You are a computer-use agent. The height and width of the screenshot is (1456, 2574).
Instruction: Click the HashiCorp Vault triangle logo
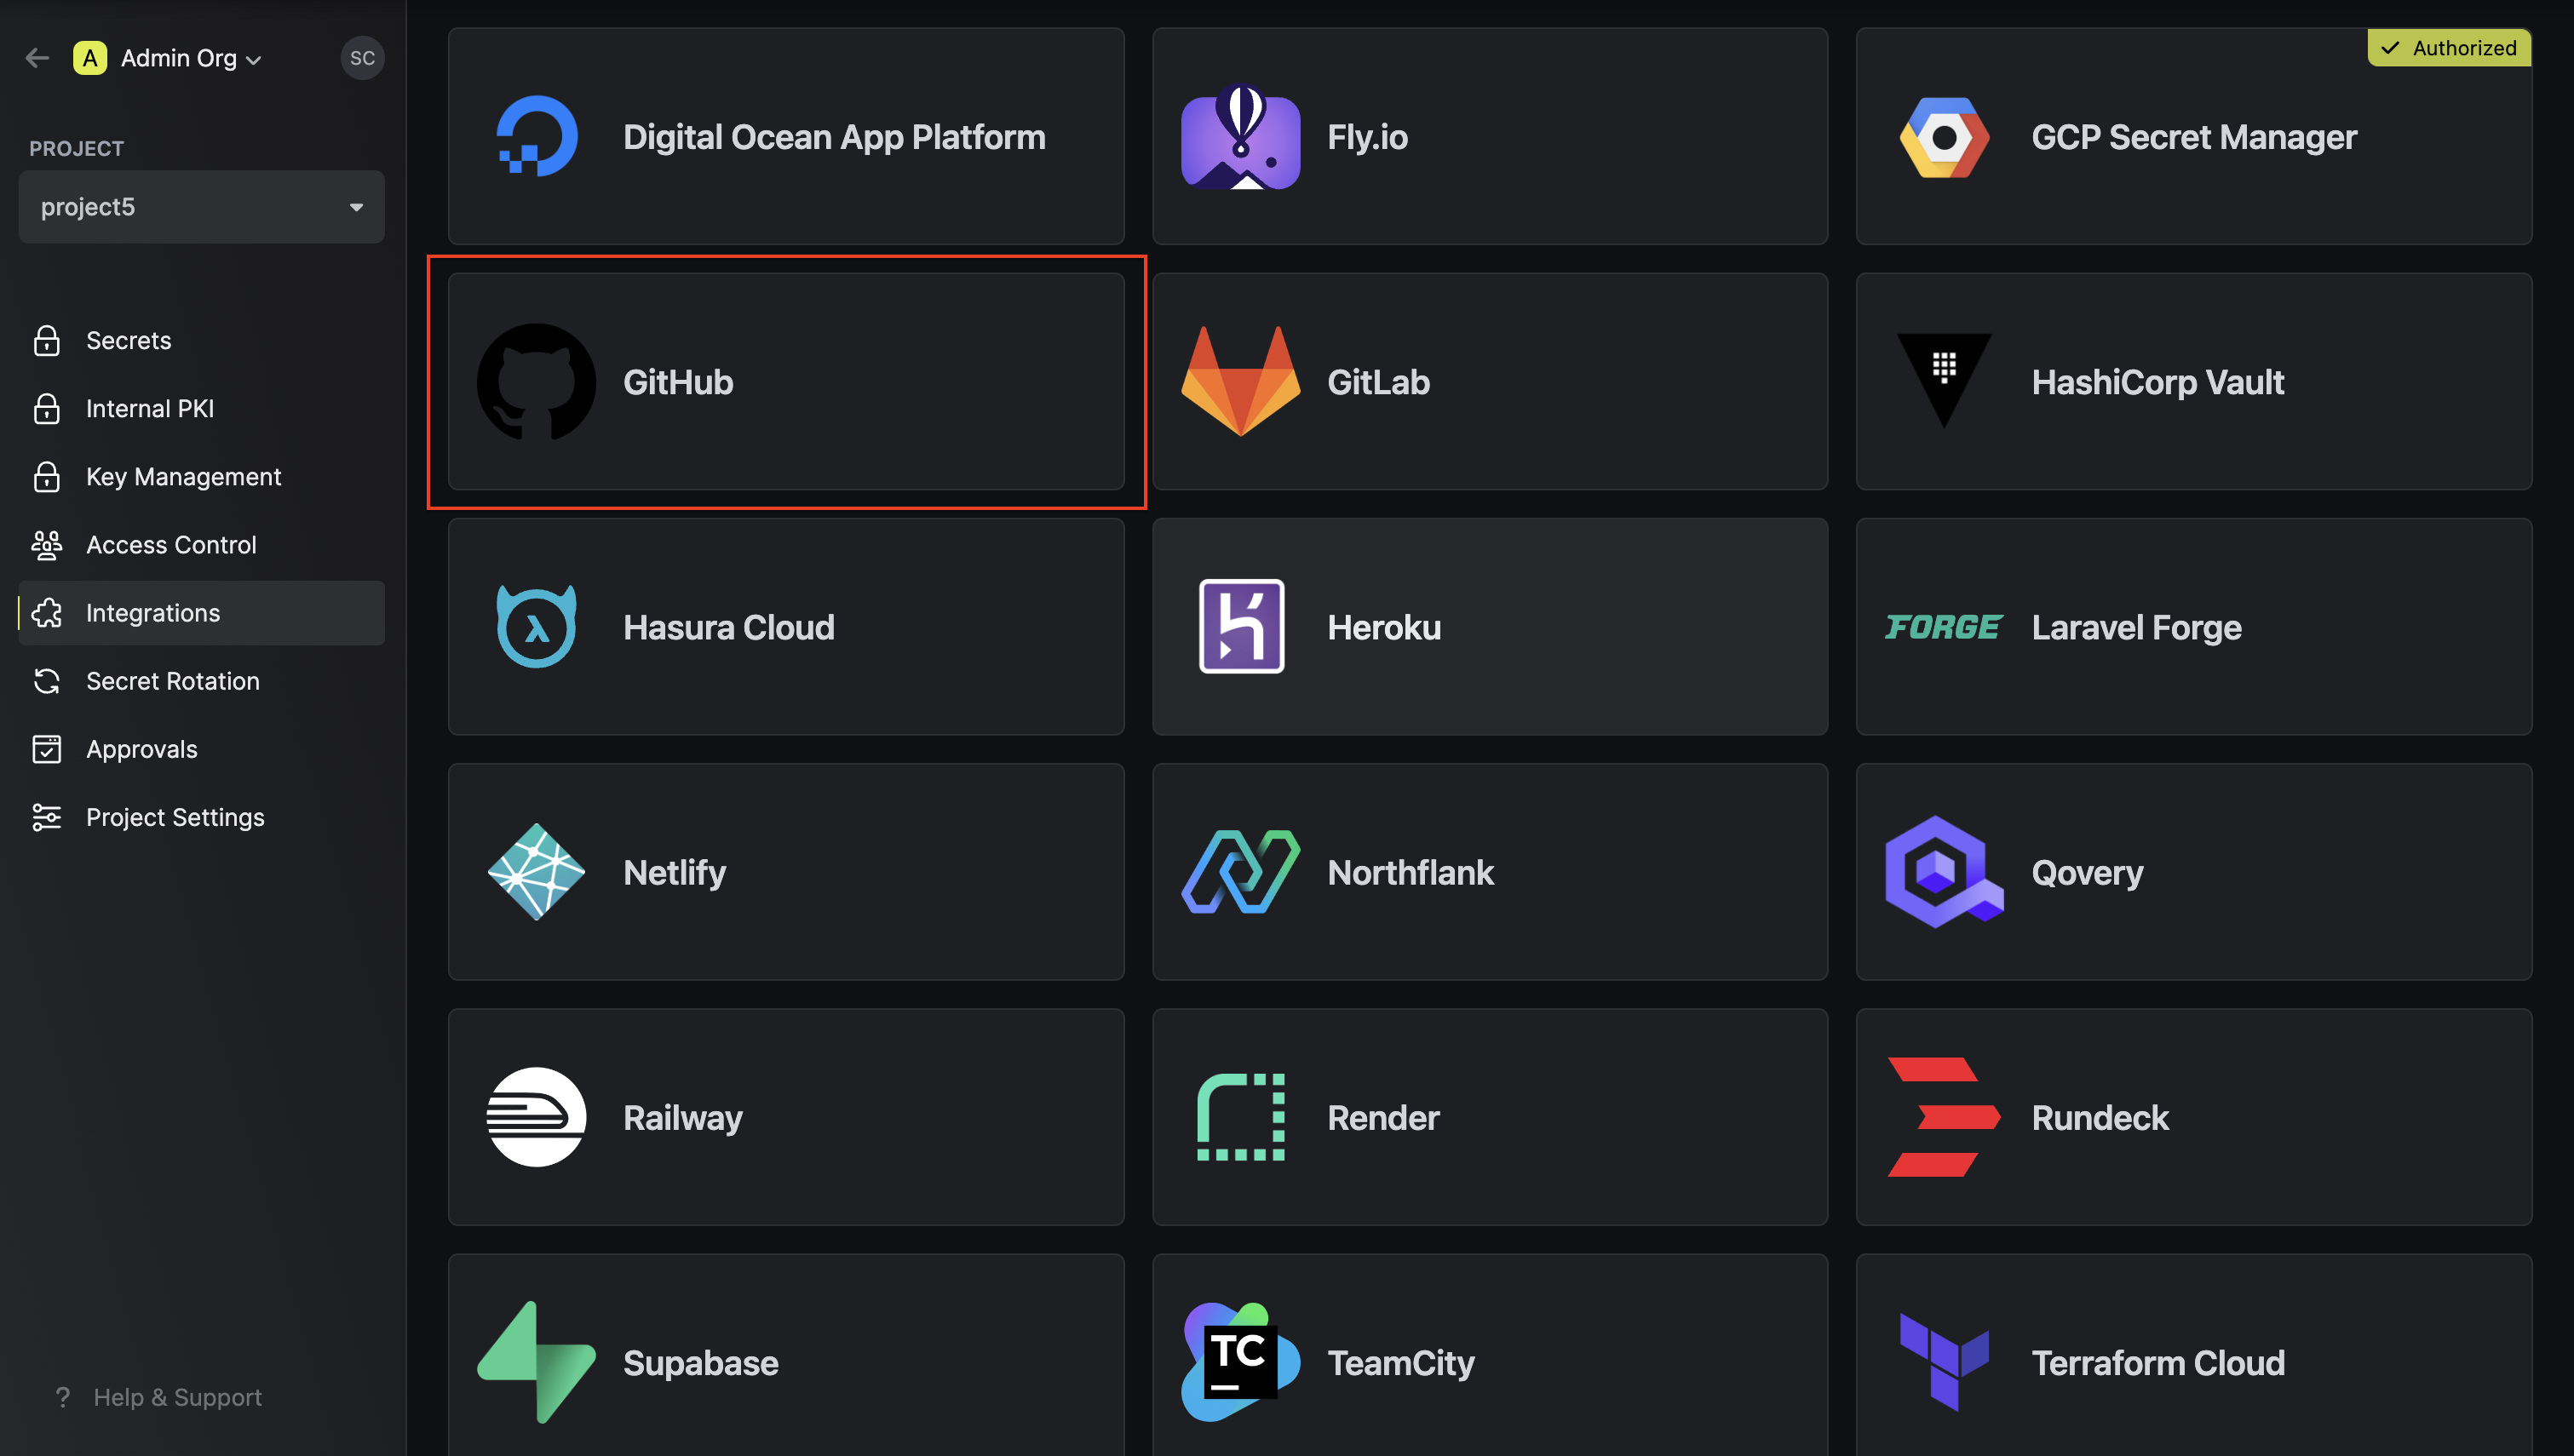point(1944,380)
